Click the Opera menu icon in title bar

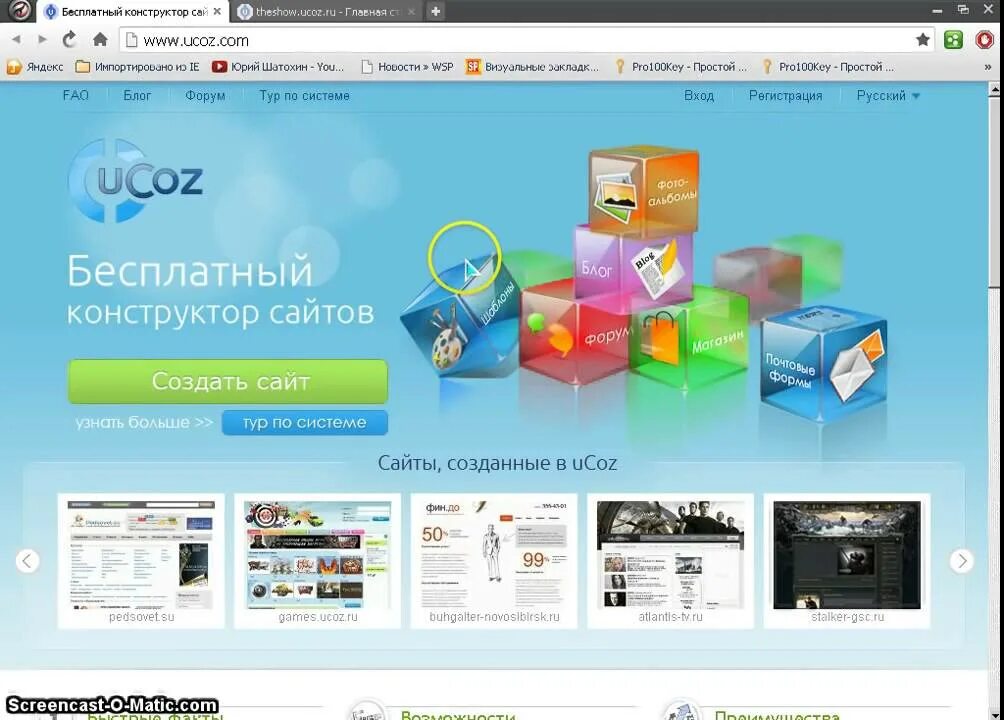(19, 10)
